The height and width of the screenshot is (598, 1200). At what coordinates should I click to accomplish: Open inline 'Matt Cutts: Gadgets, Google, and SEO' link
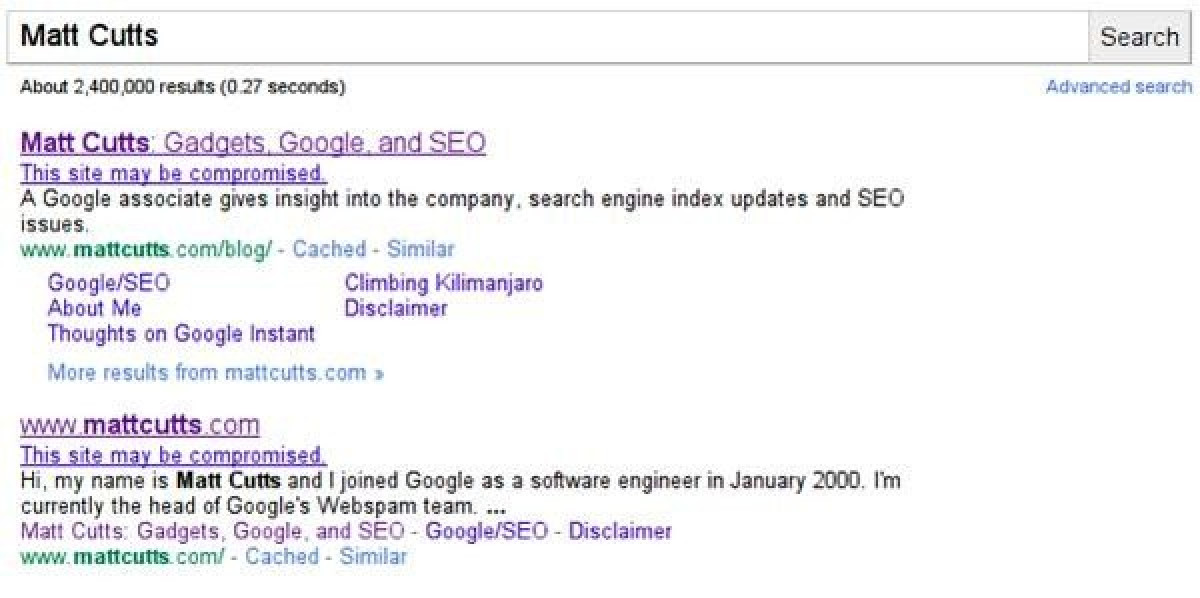[212, 531]
